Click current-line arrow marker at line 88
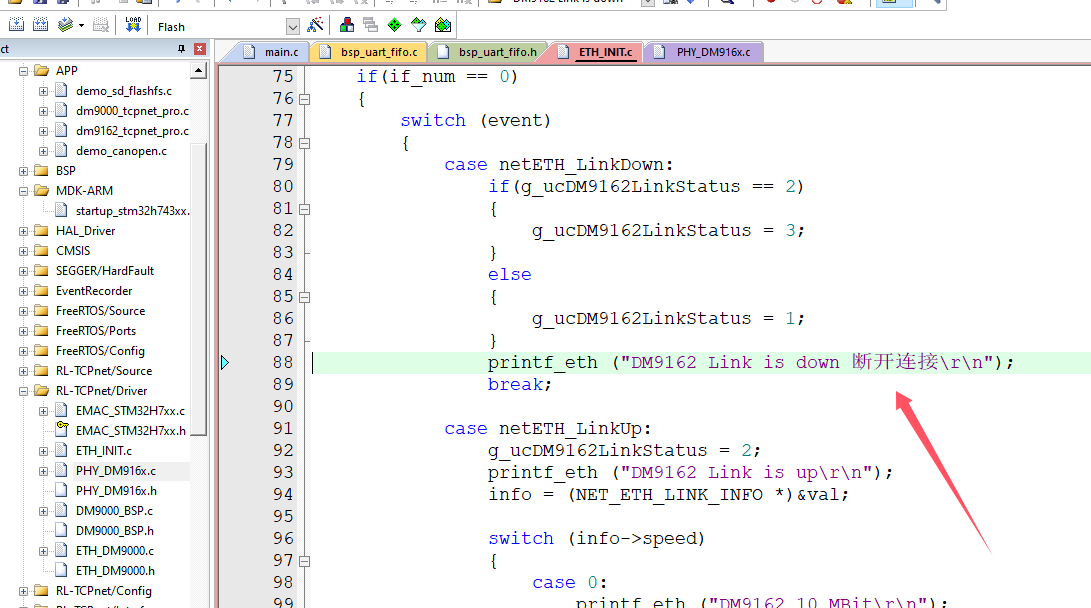Image resolution: width=1091 pixels, height=608 pixels. 225,362
